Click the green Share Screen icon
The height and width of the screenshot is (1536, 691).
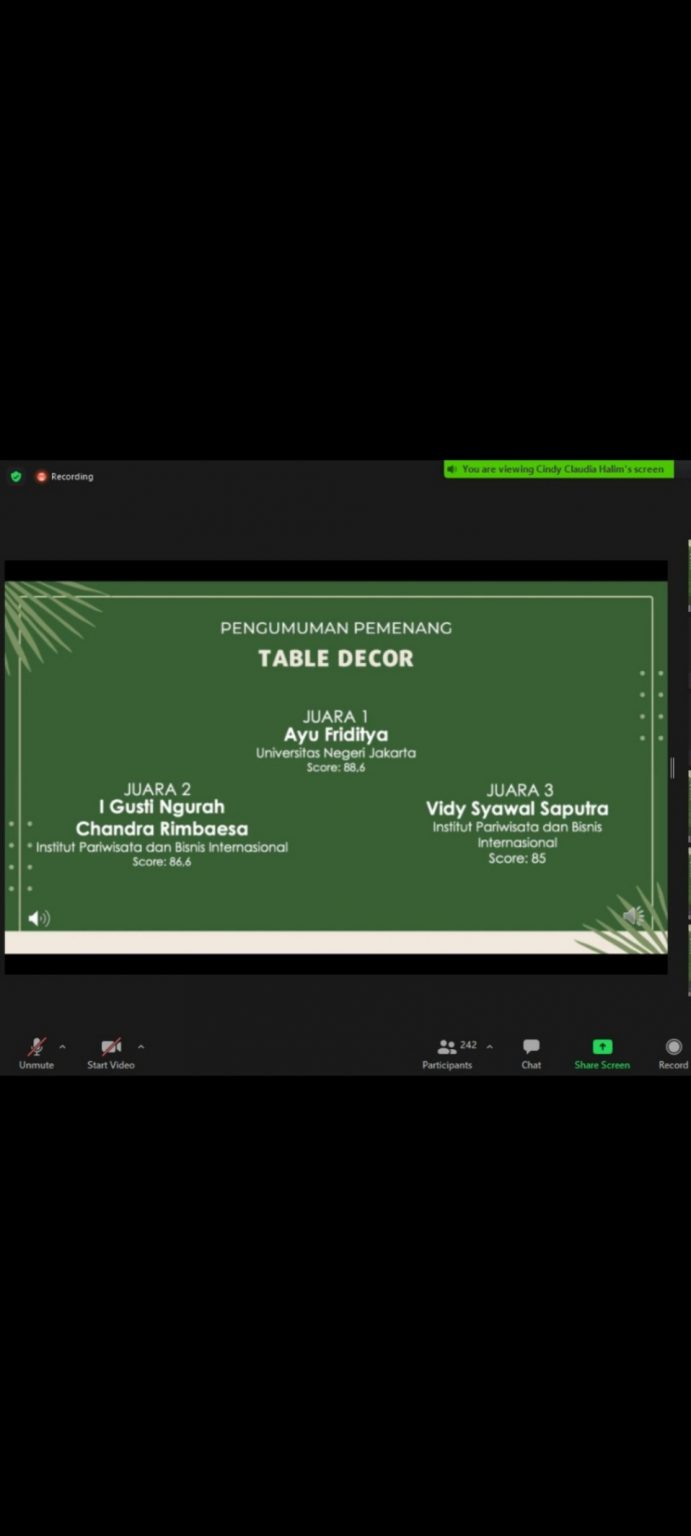coord(602,1046)
